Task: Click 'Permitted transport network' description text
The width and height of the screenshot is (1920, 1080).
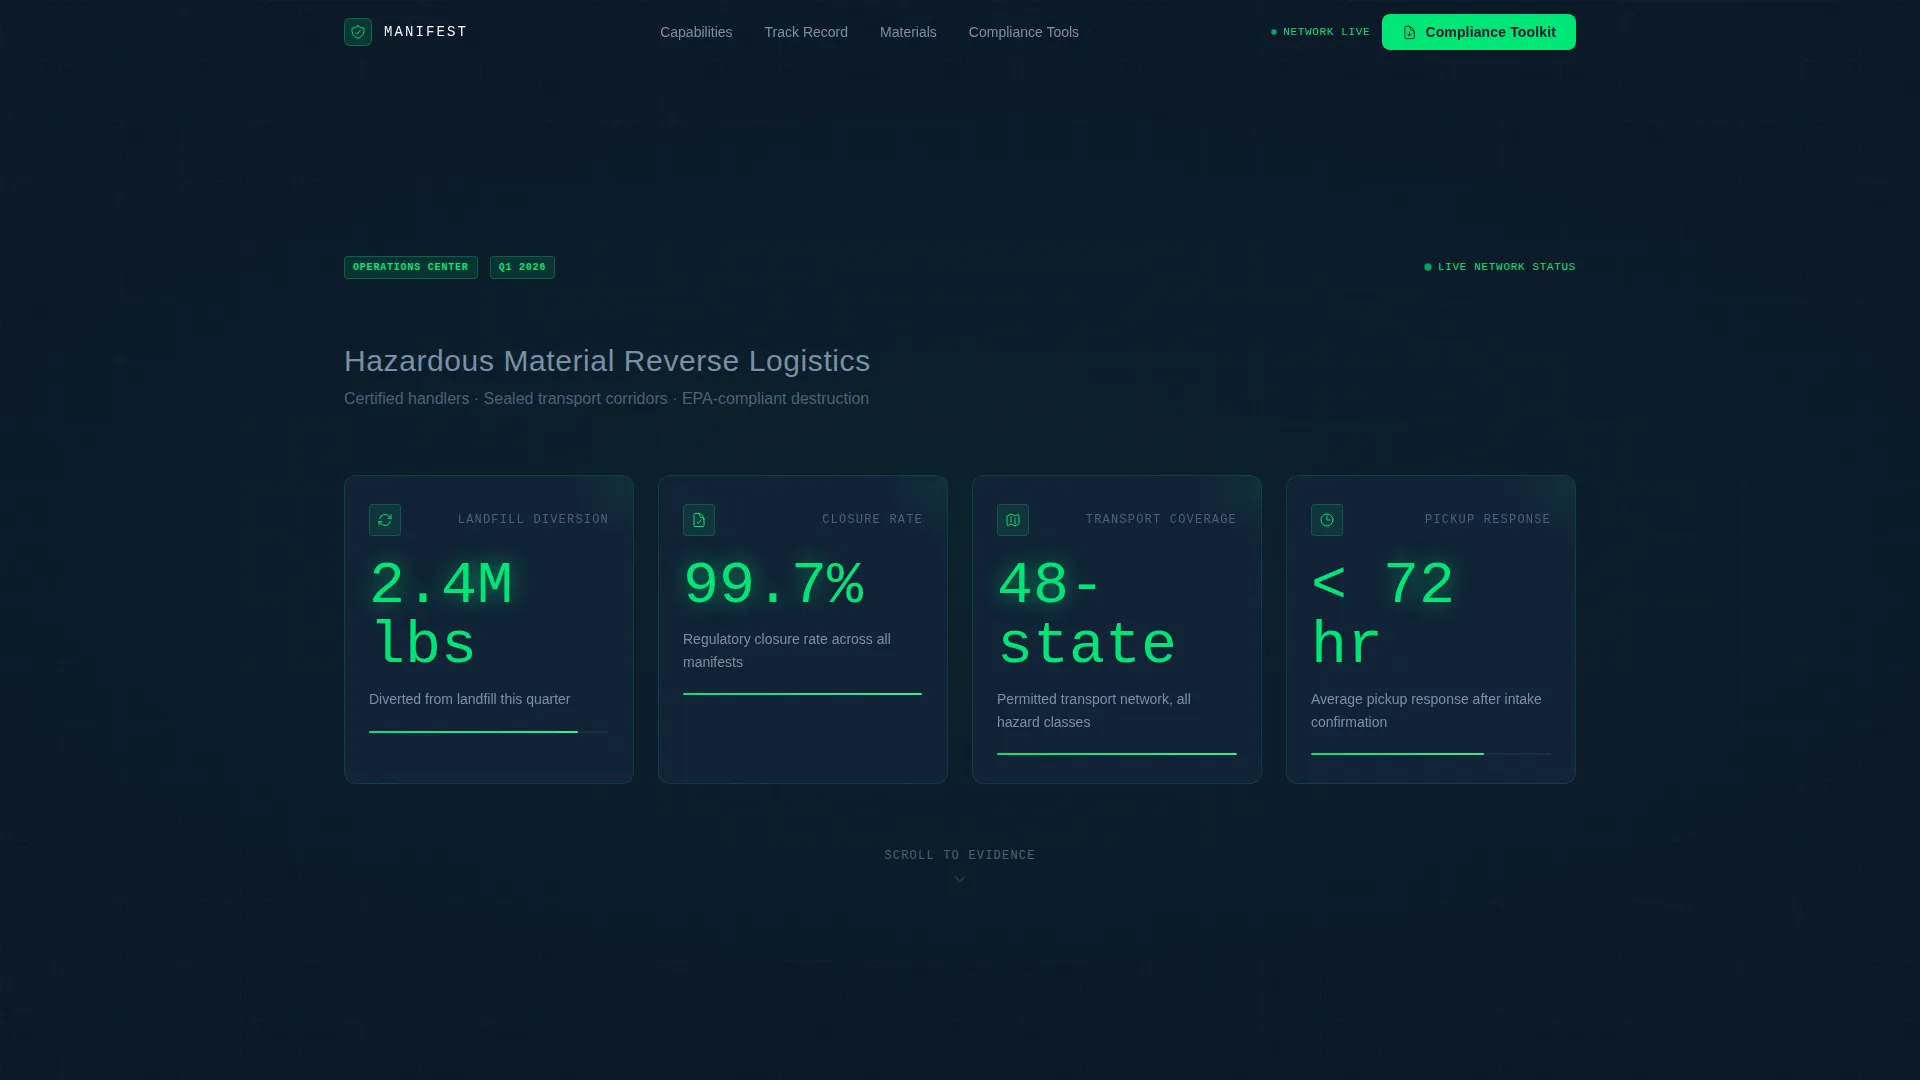Action: tap(1094, 710)
